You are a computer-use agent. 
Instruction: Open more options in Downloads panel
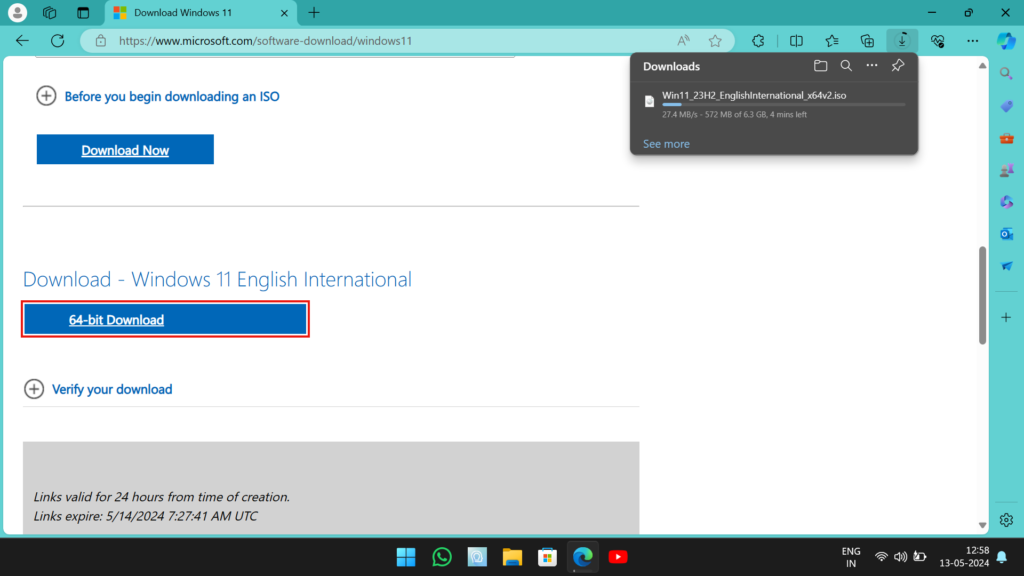tap(872, 65)
